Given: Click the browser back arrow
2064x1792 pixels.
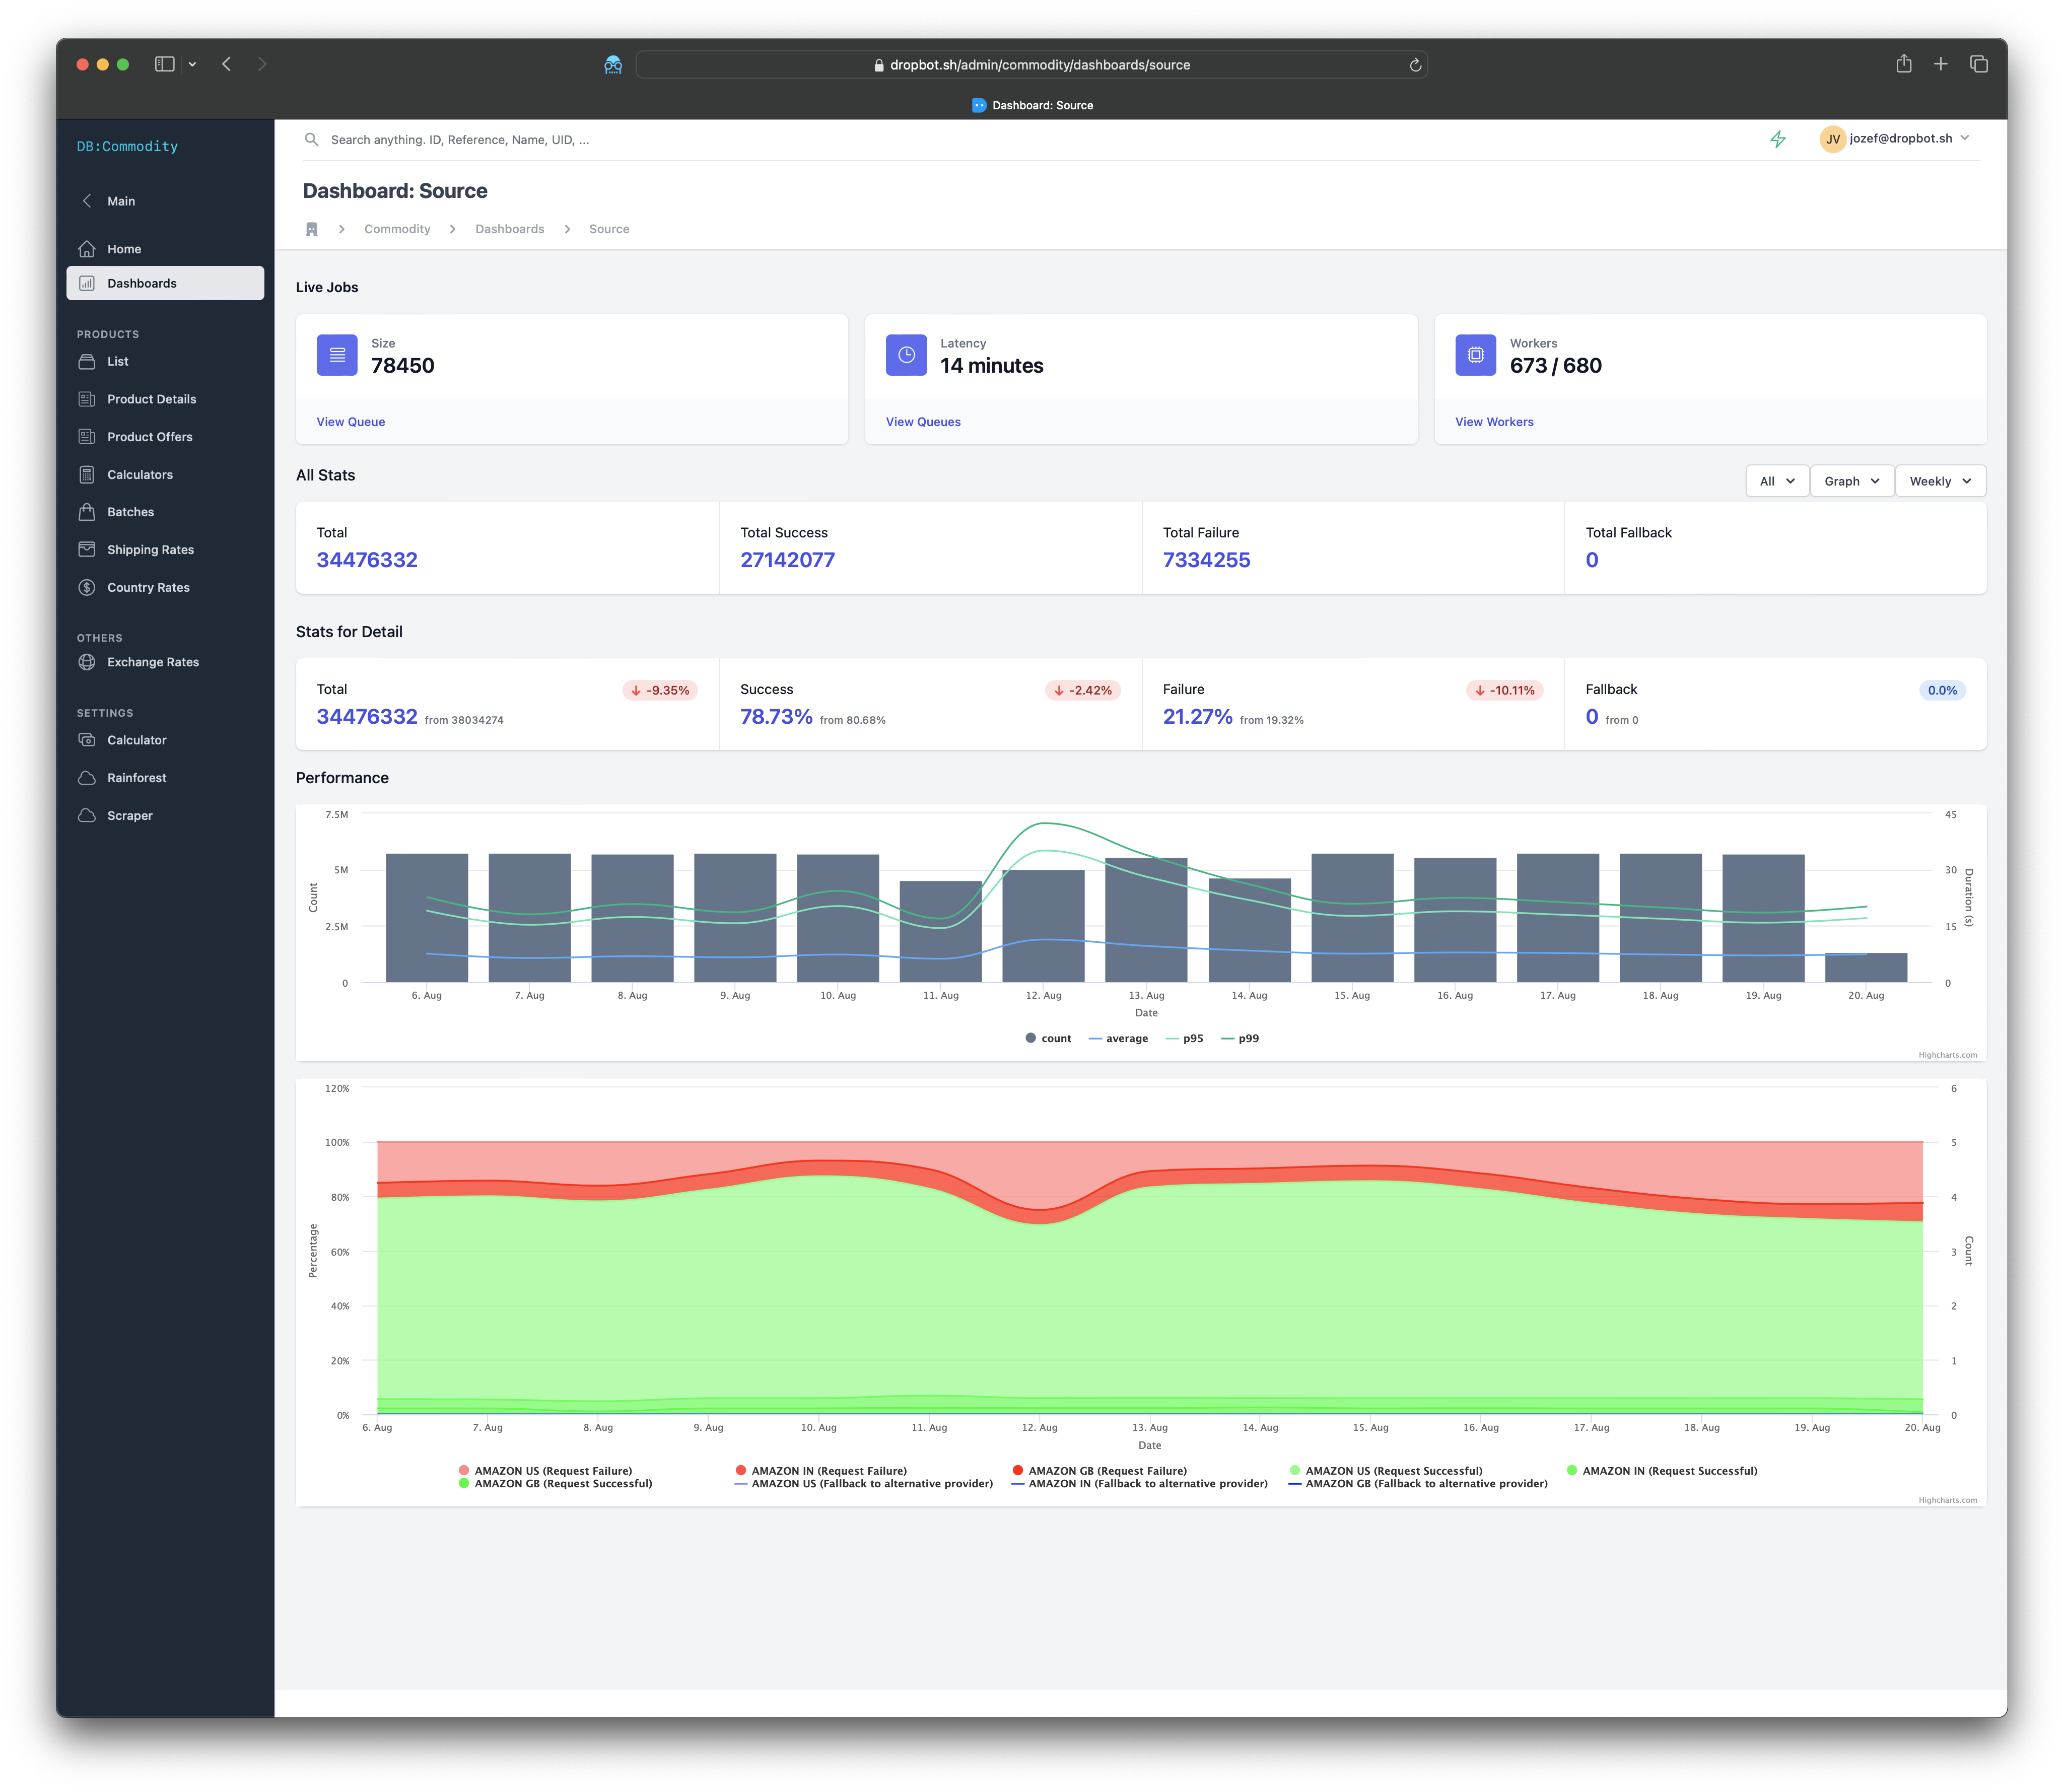Looking at the screenshot, I should pos(227,64).
